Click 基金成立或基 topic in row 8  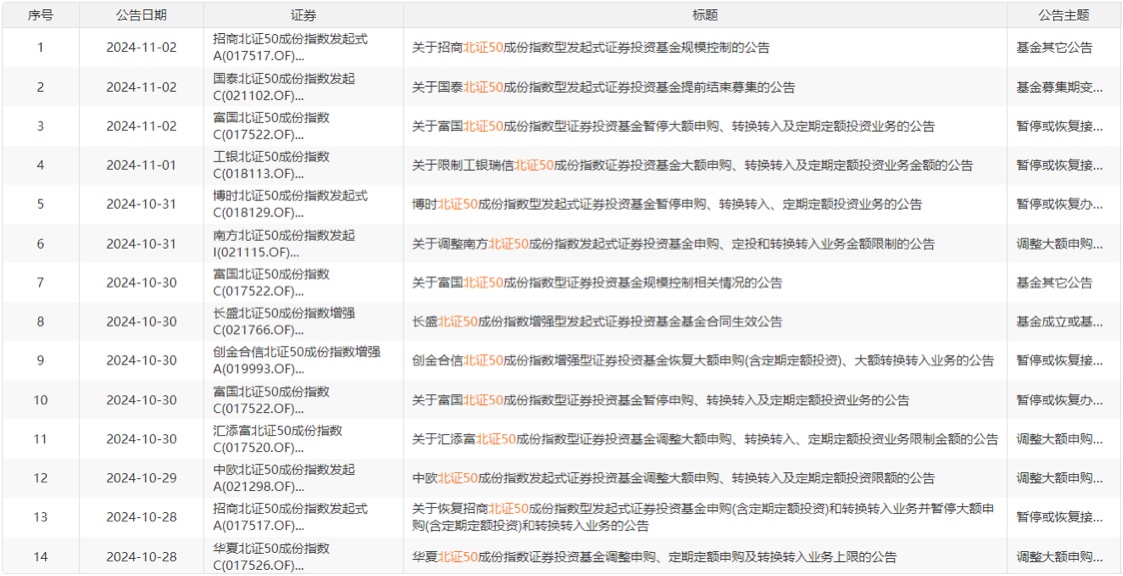click(1059, 322)
